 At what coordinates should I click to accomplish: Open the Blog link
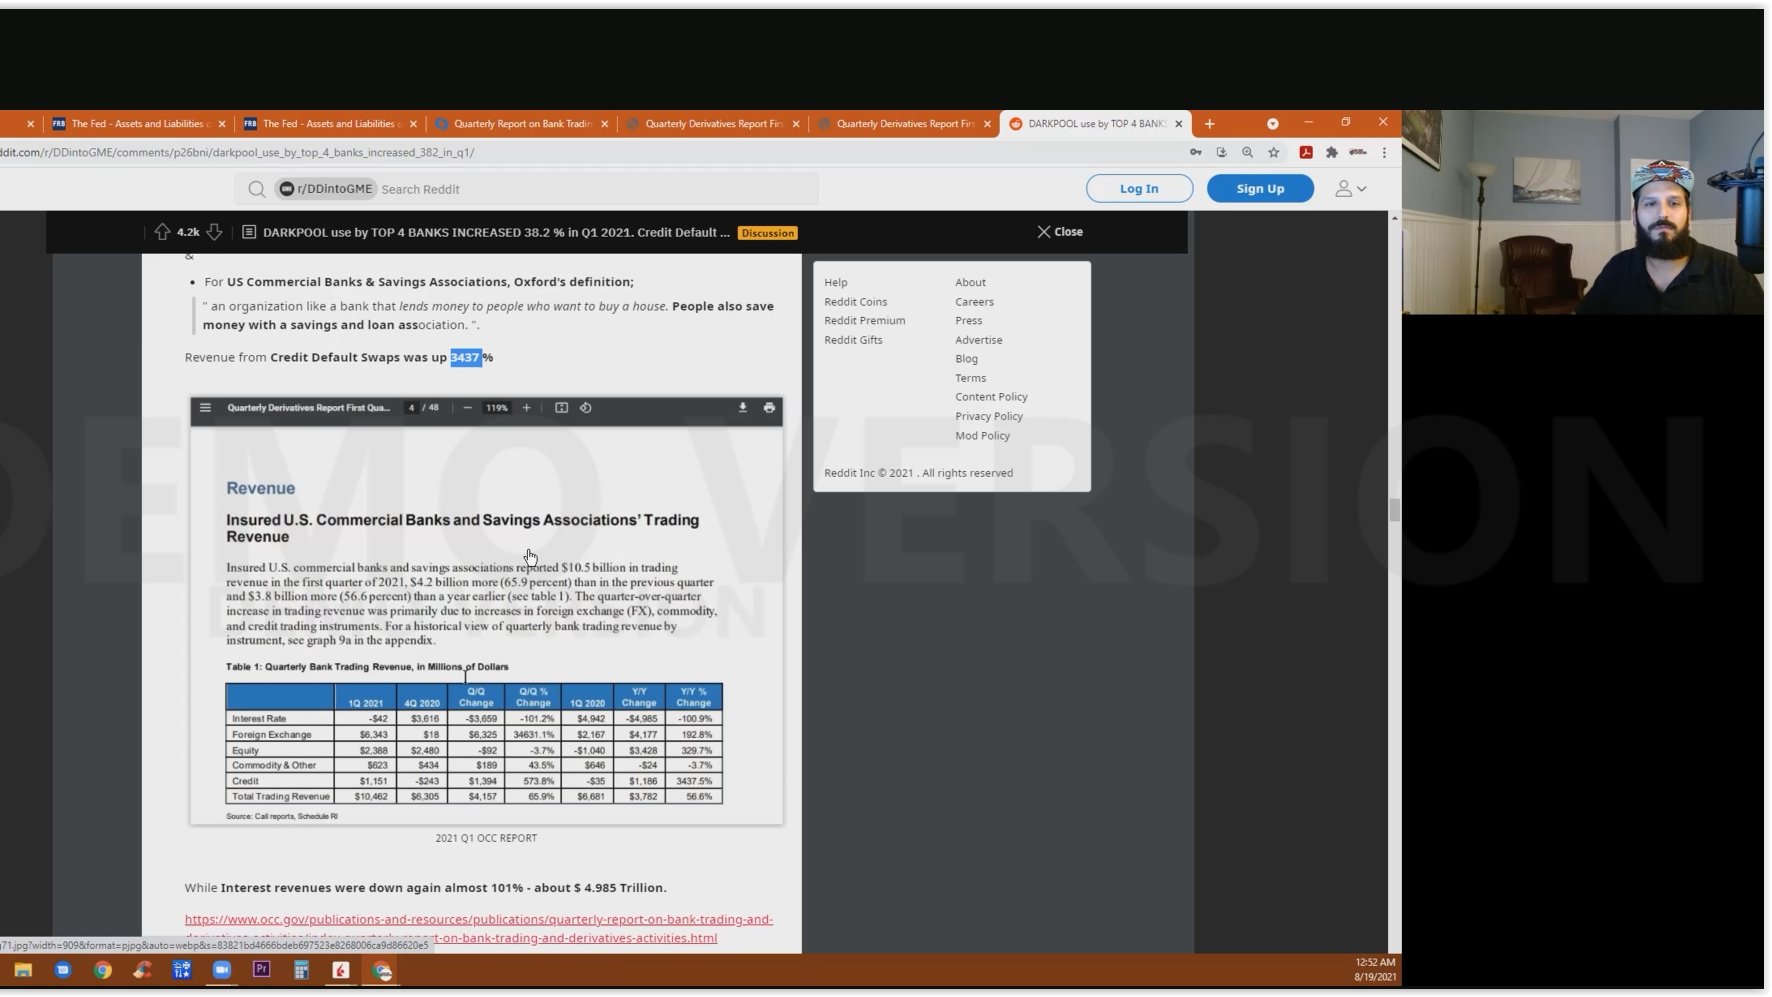coord(966,358)
